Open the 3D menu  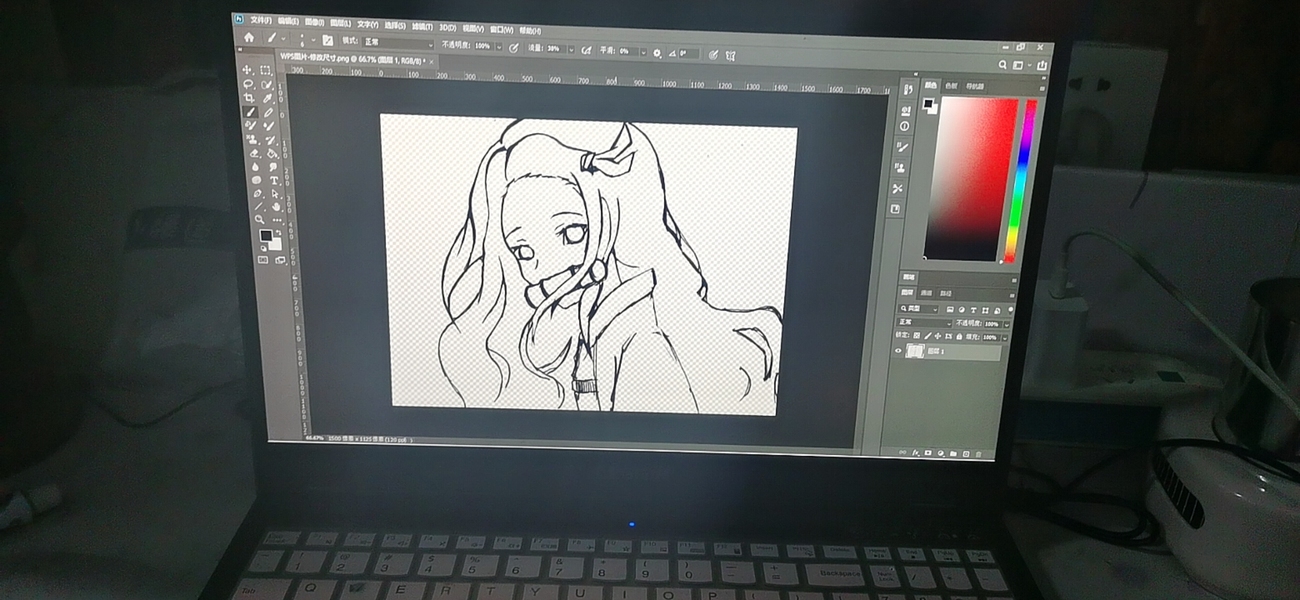point(447,27)
